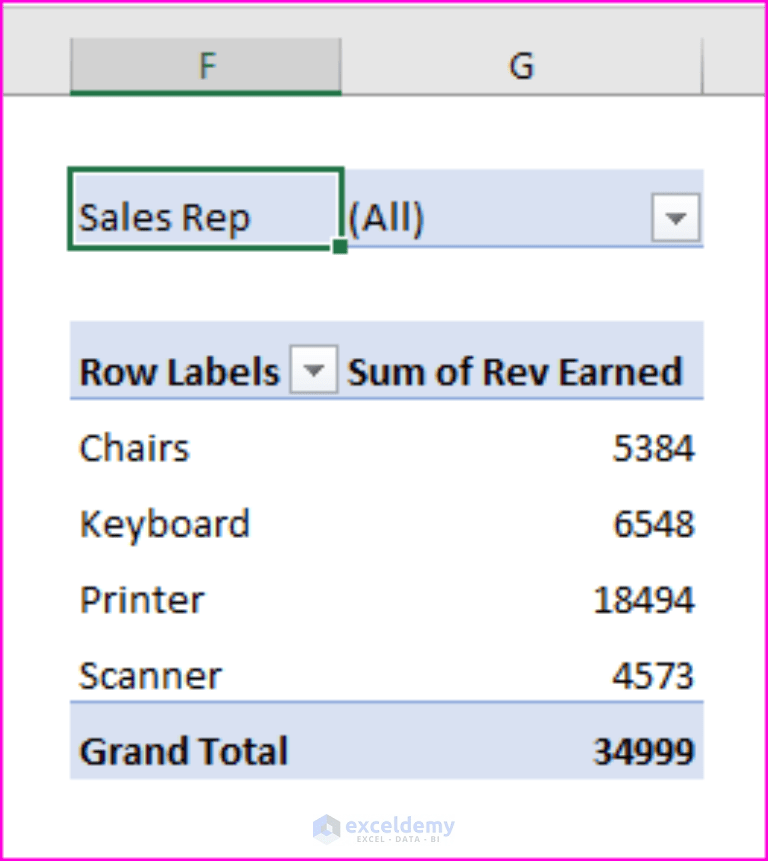Select the column G header
The image size is (768, 861).
[521, 64]
